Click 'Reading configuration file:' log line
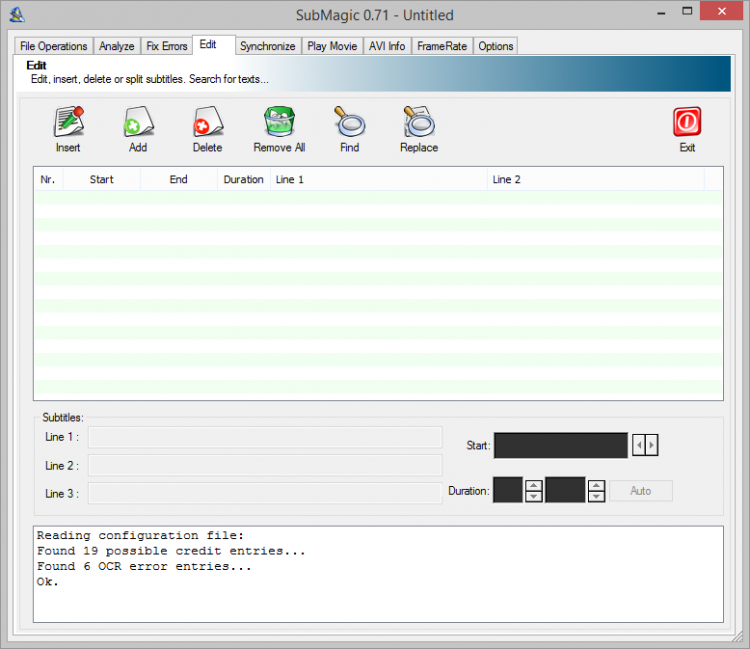Image resolution: width=750 pixels, height=649 pixels. 140,535
